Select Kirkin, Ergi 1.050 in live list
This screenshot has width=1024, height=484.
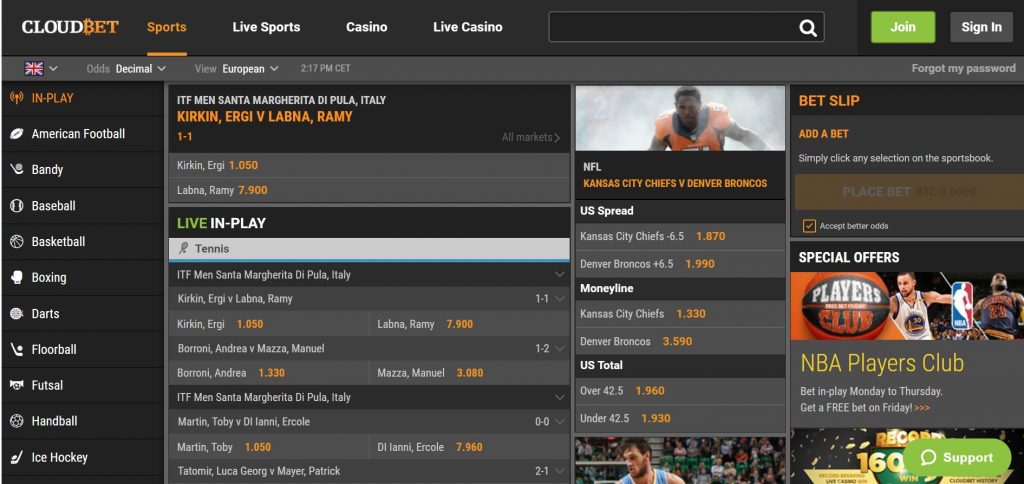click(x=268, y=324)
